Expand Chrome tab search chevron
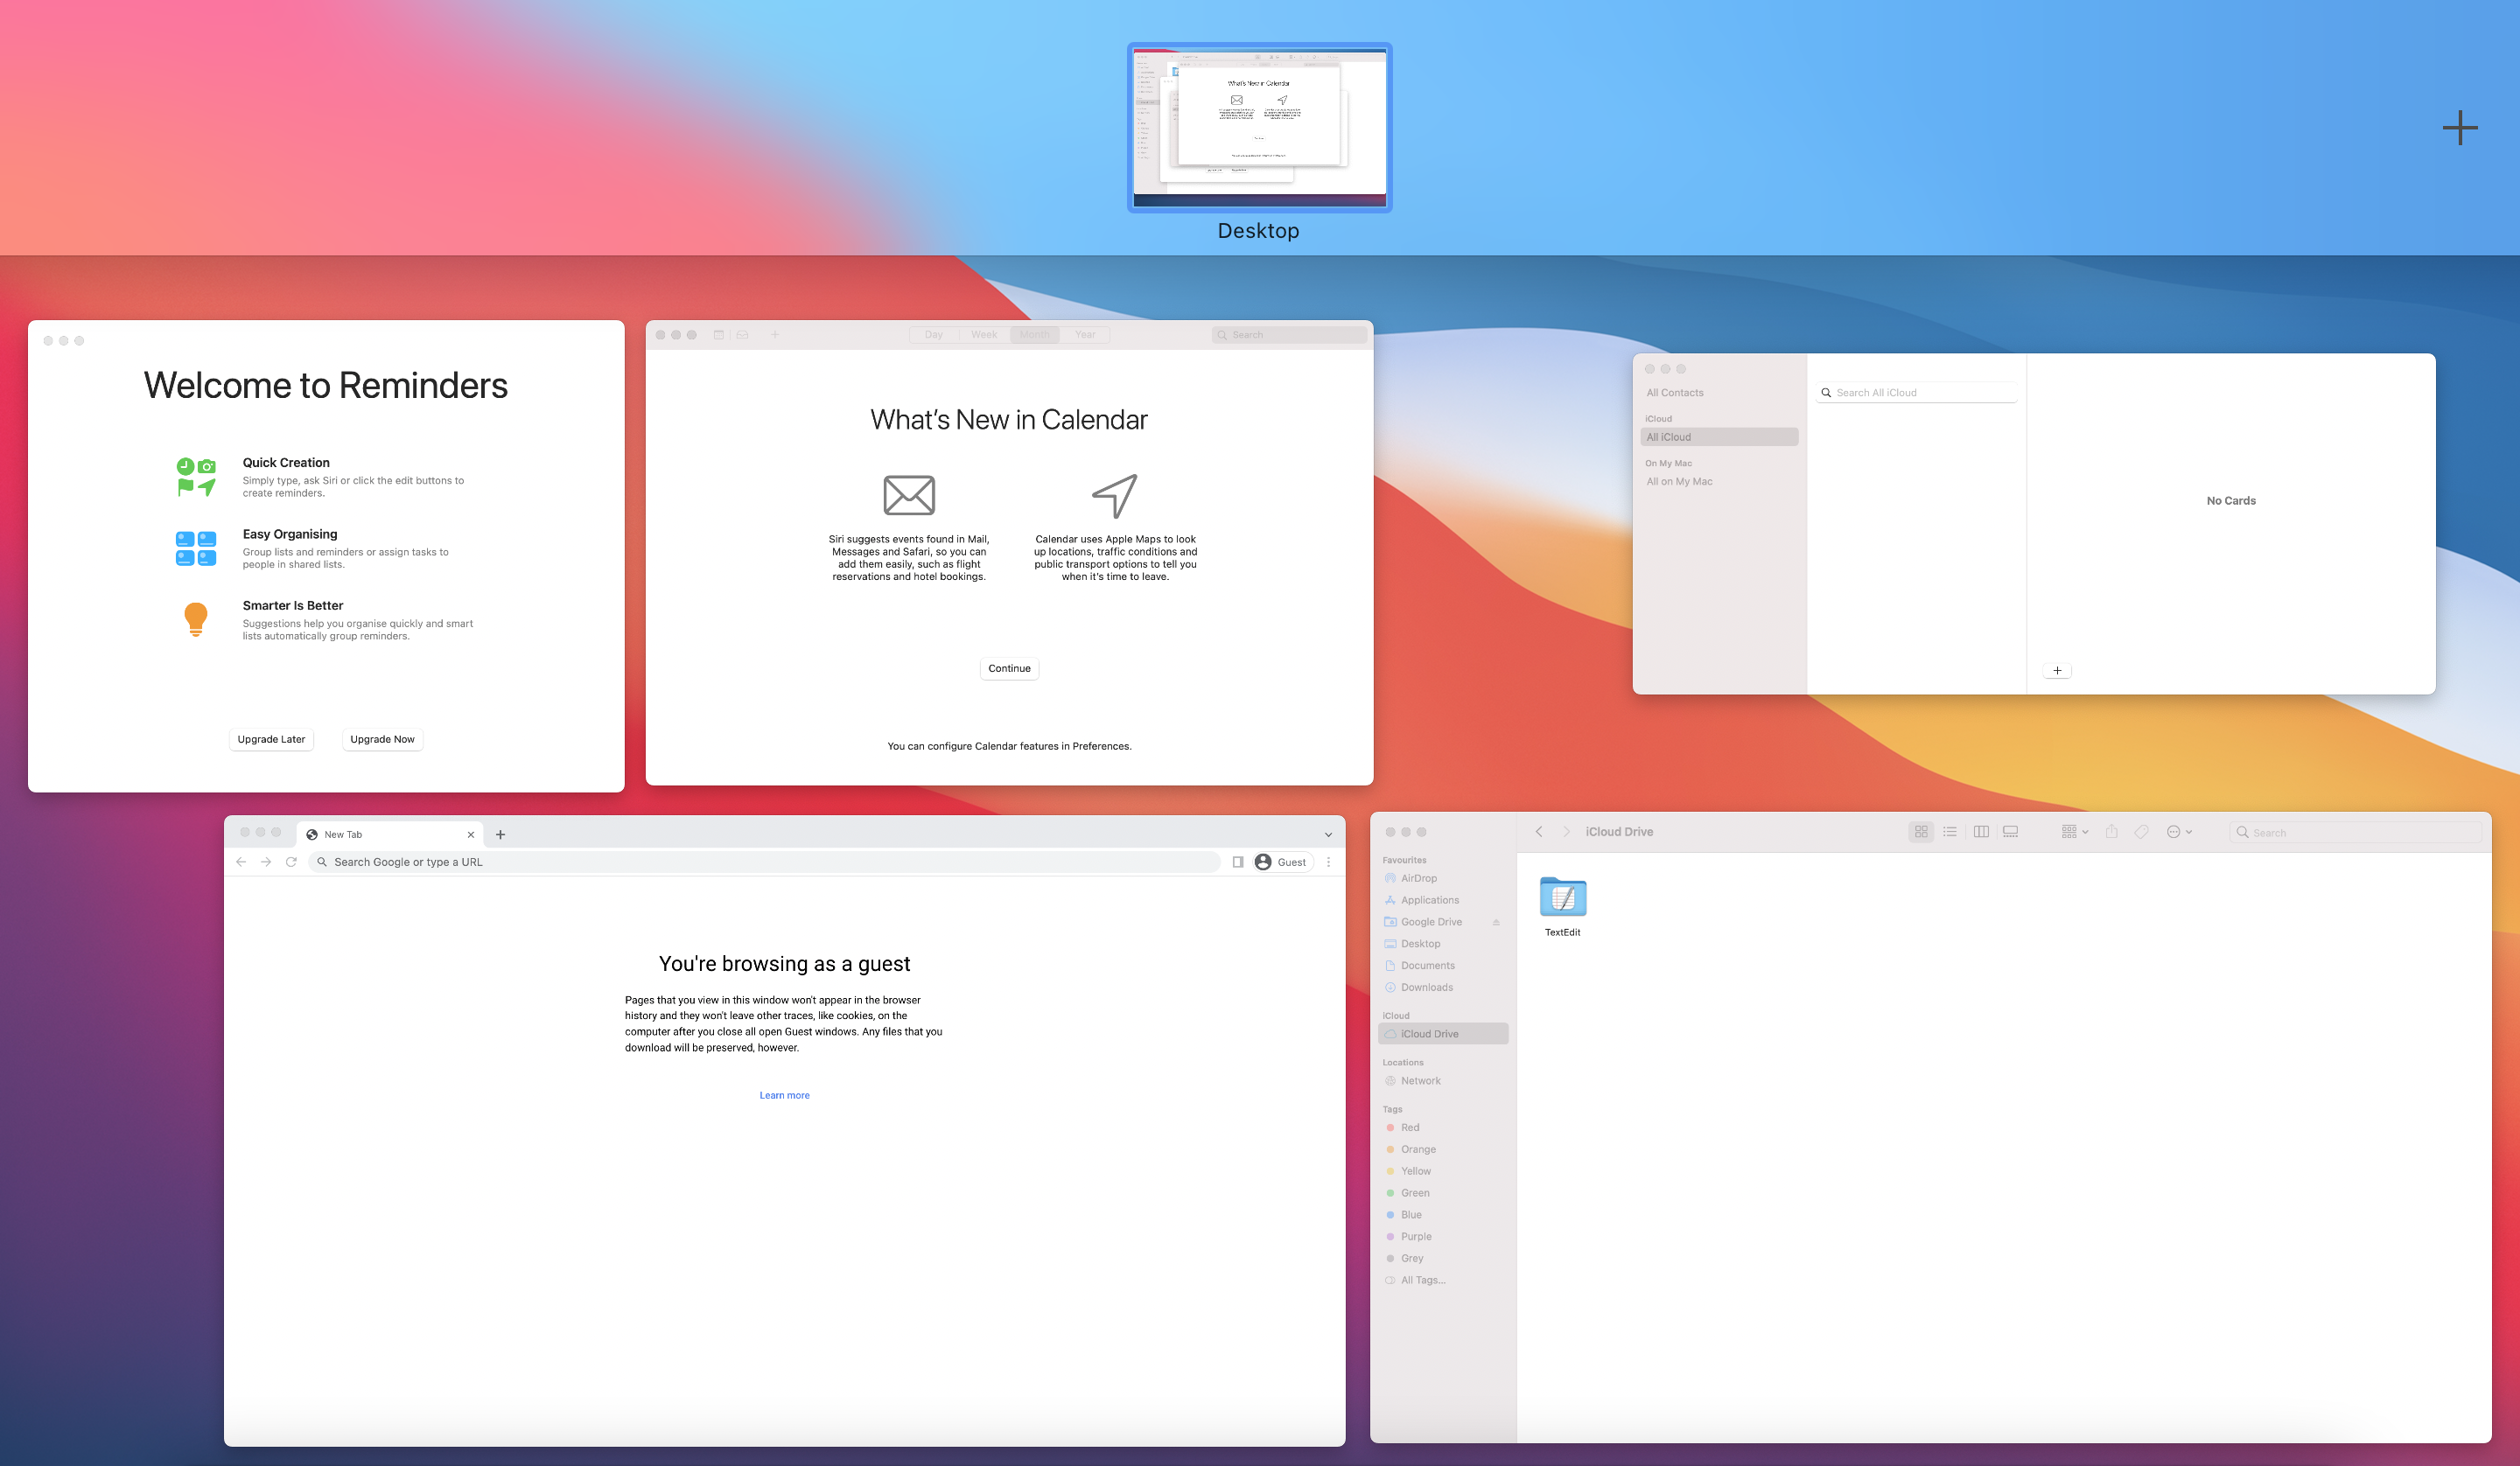Image resolution: width=2520 pixels, height=1466 pixels. pos(1328,835)
